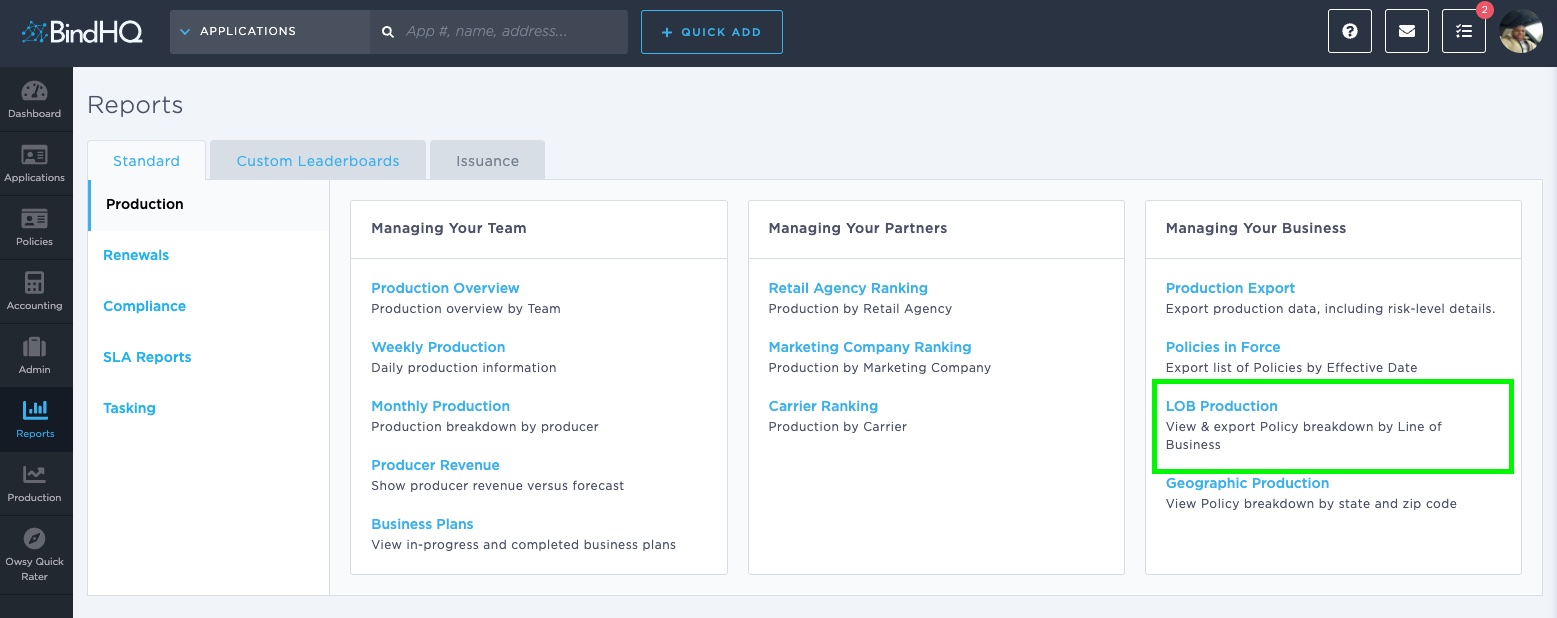The image size is (1557, 618).
Task: Select the Production report category
Action: (x=208, y=204)
